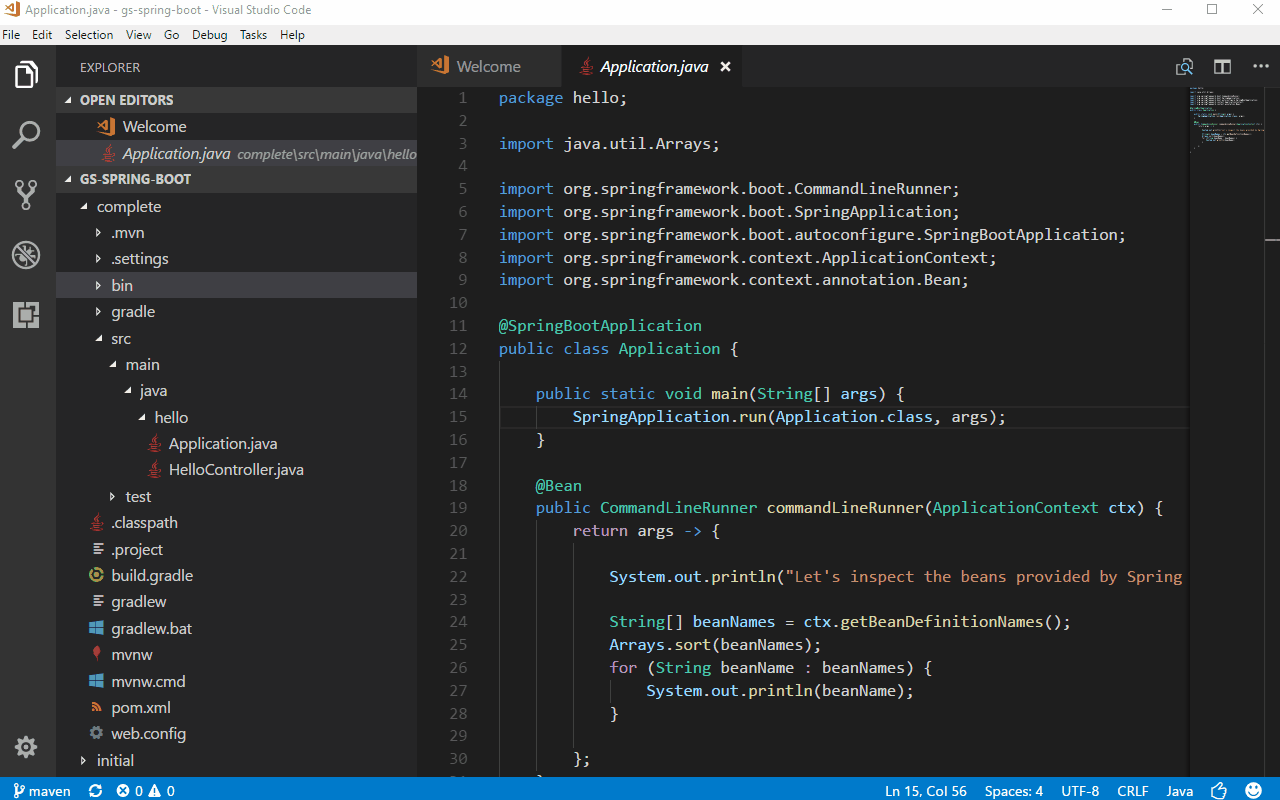Open the Search view in the activity bar

pyautogui.click(x=26, y=134)
